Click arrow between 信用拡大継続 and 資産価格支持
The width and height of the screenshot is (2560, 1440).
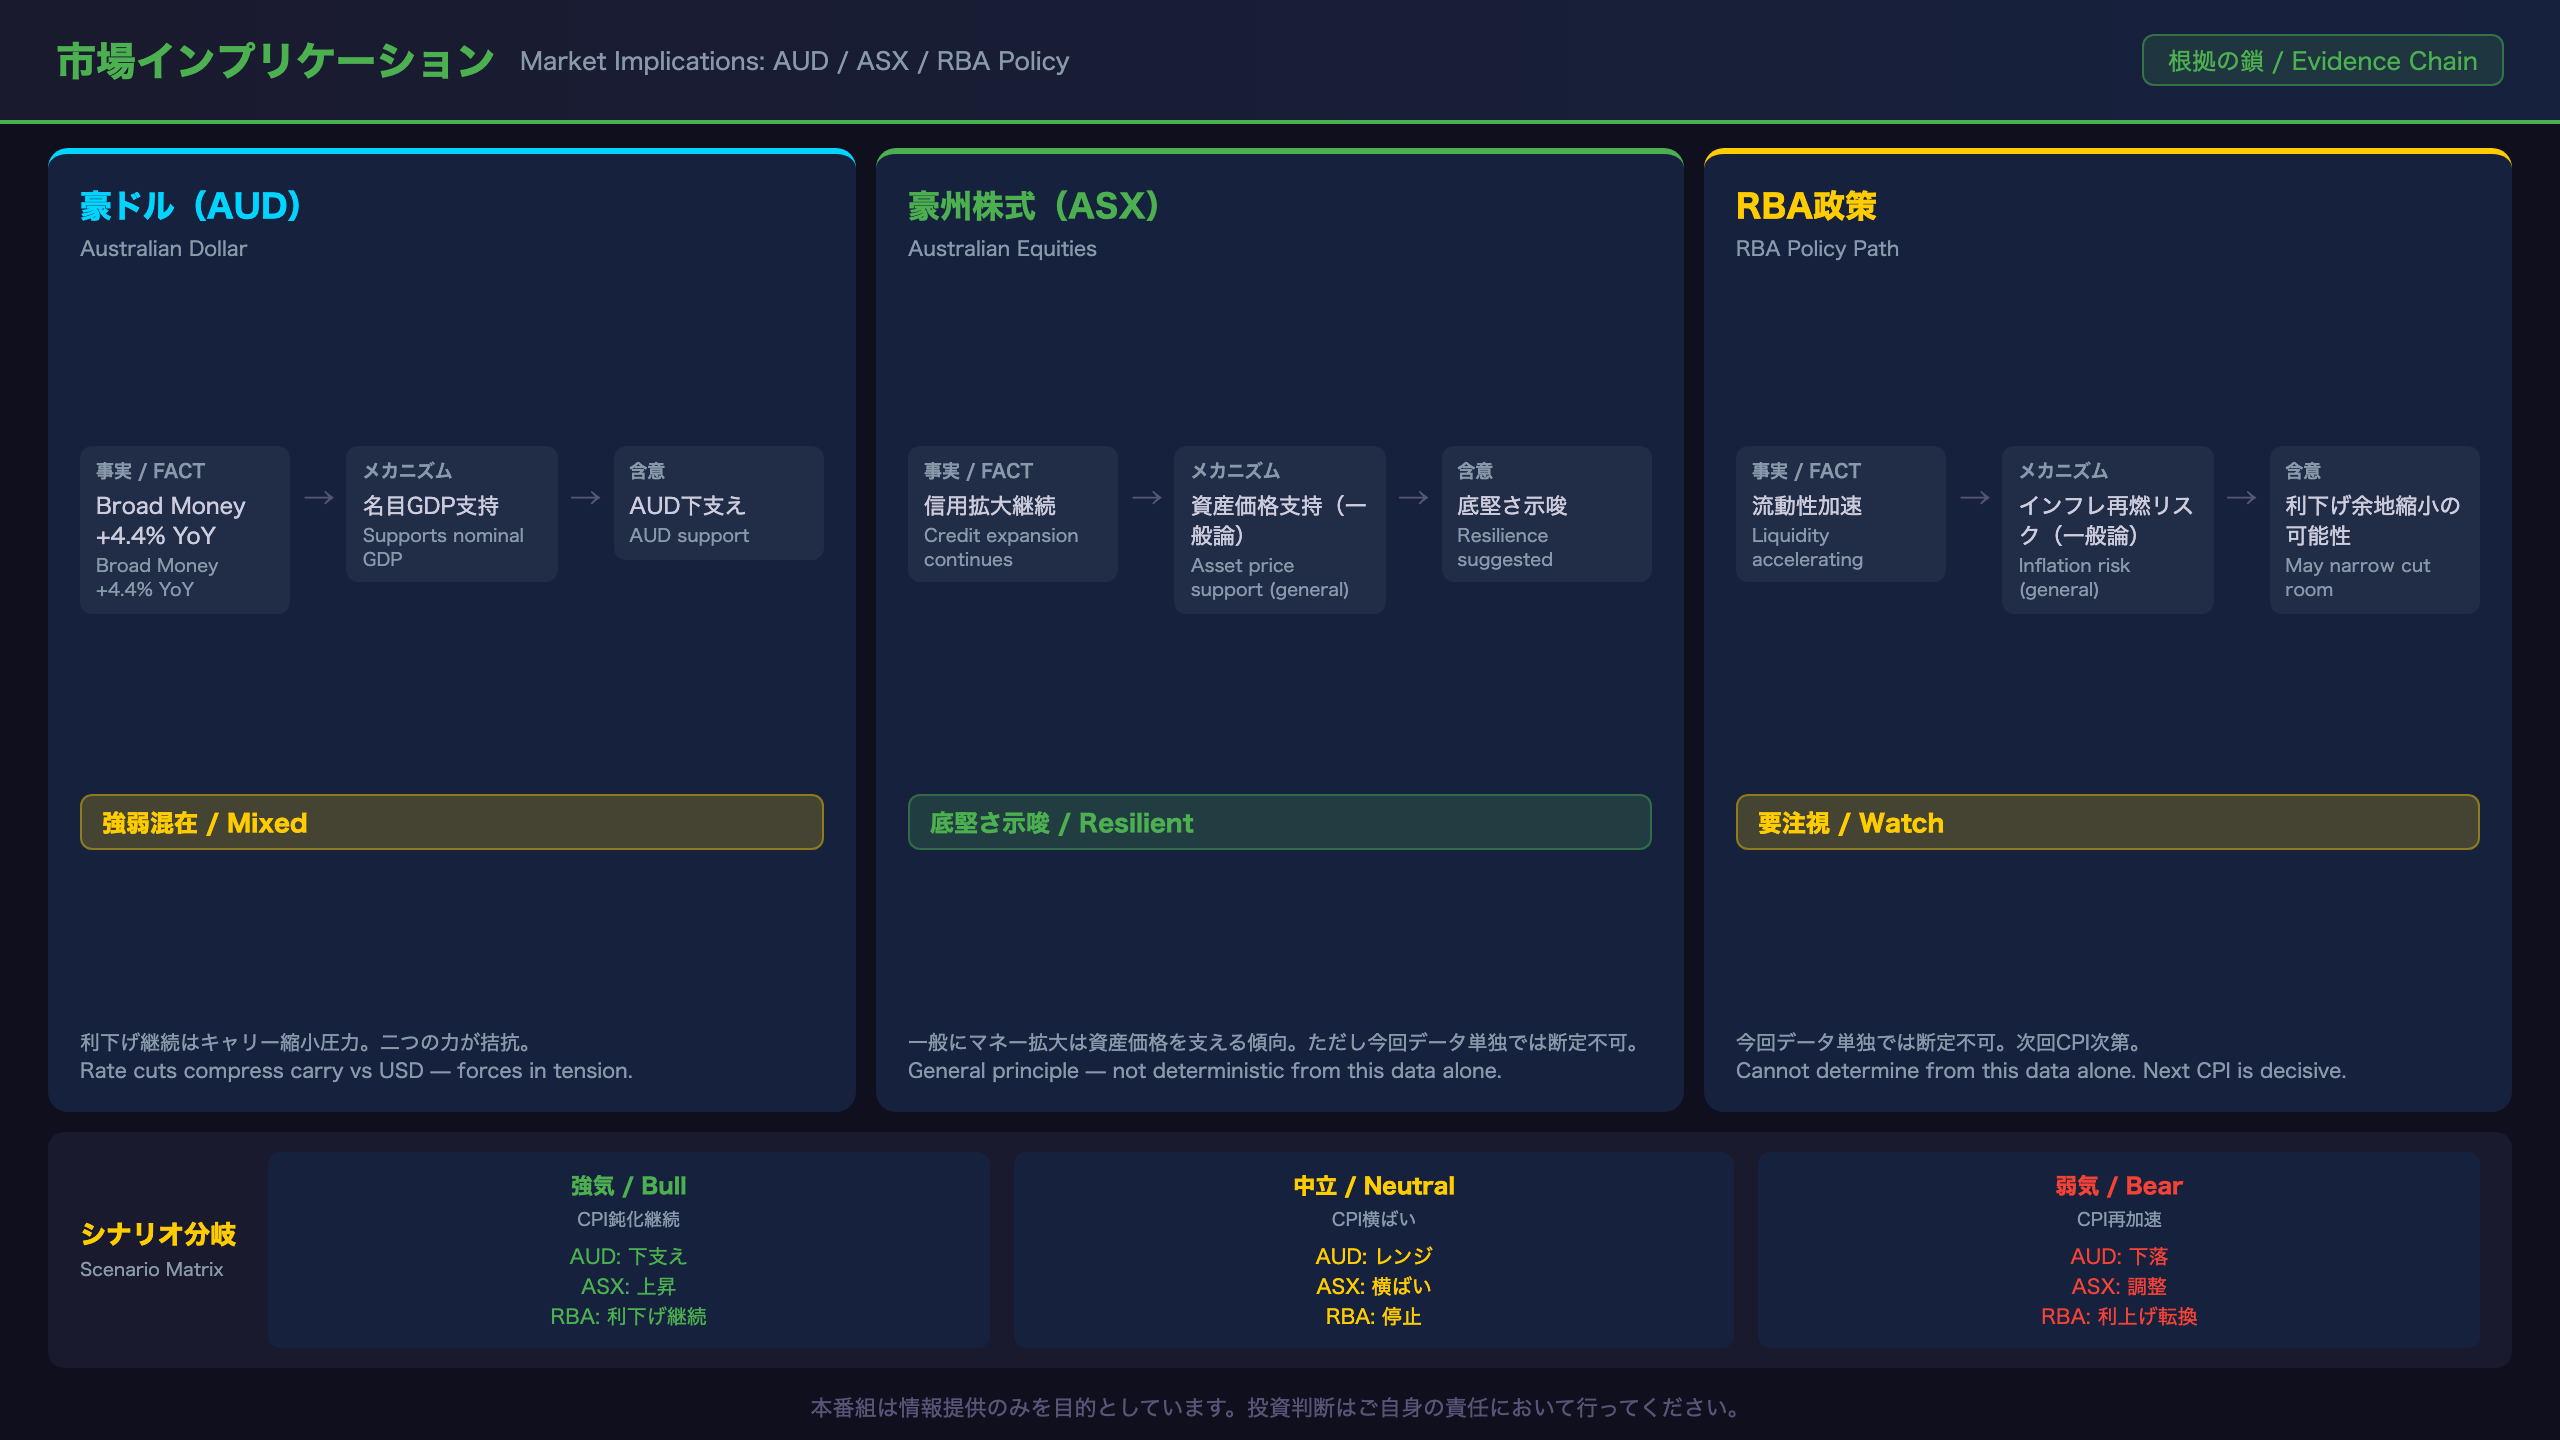pos(1147,498)
